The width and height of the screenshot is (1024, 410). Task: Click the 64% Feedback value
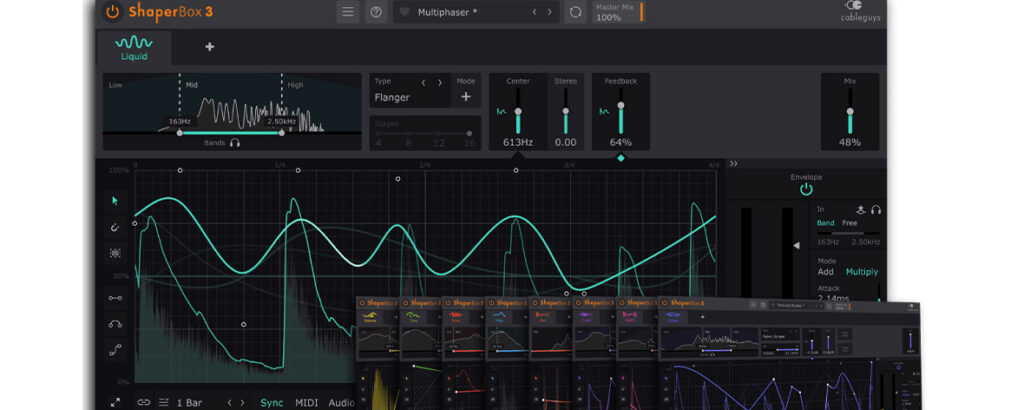[620, 142]
